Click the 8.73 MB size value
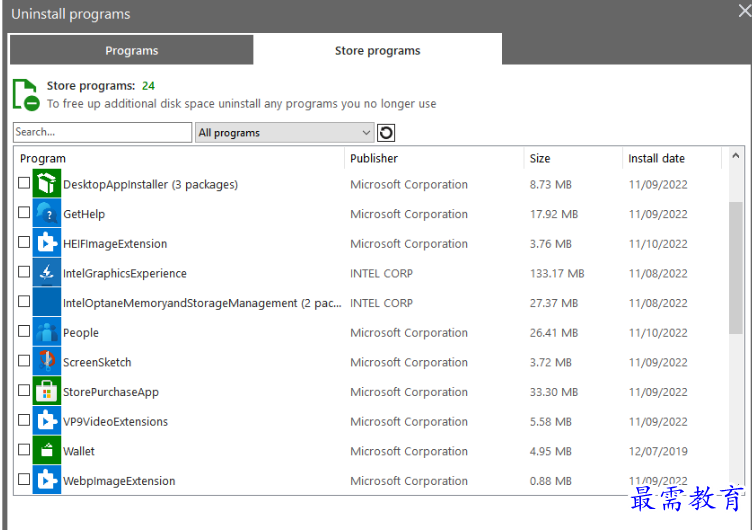 tap(551, 185)
